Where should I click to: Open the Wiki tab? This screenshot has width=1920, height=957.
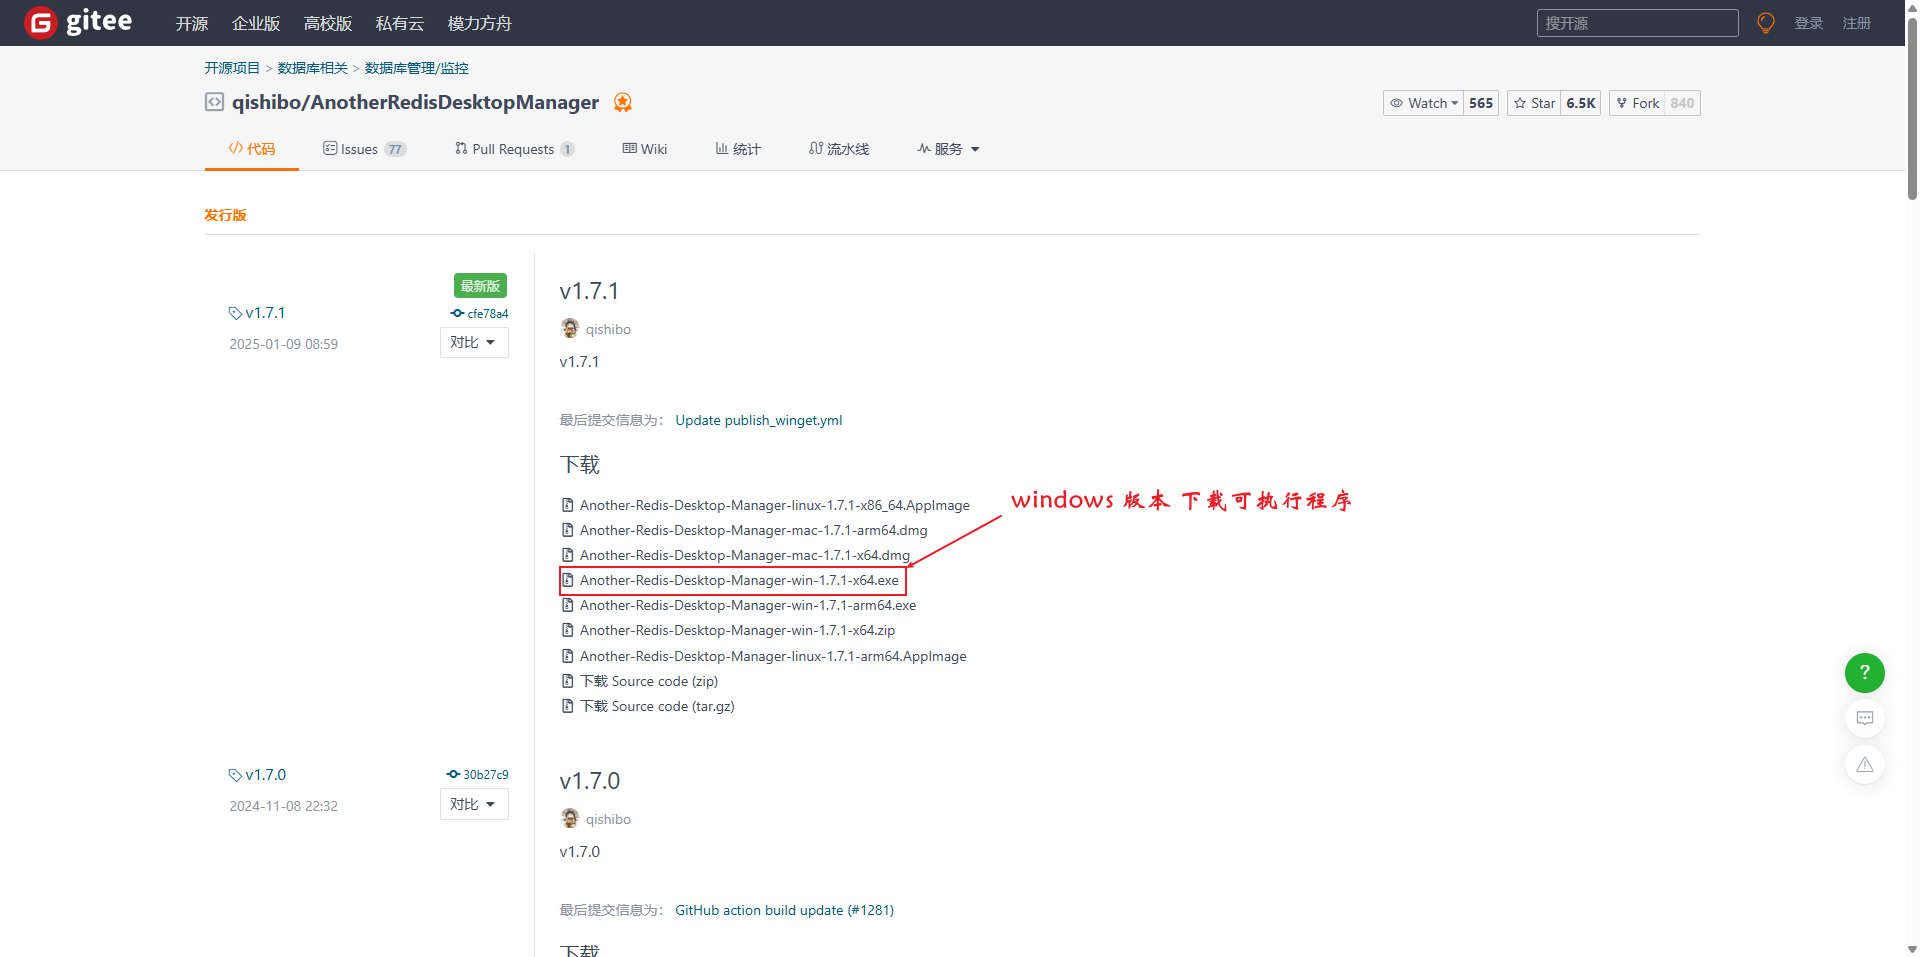(645, 149)
